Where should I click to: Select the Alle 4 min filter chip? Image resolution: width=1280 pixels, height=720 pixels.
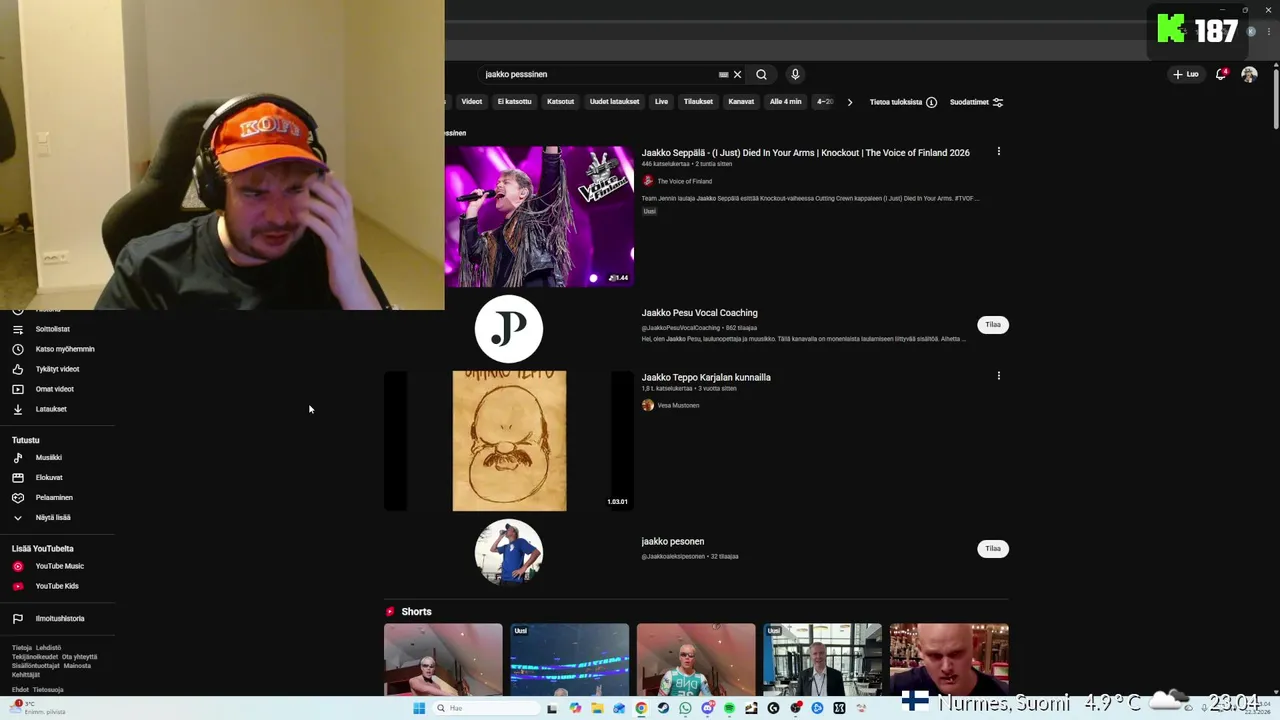tap(785, 102)
